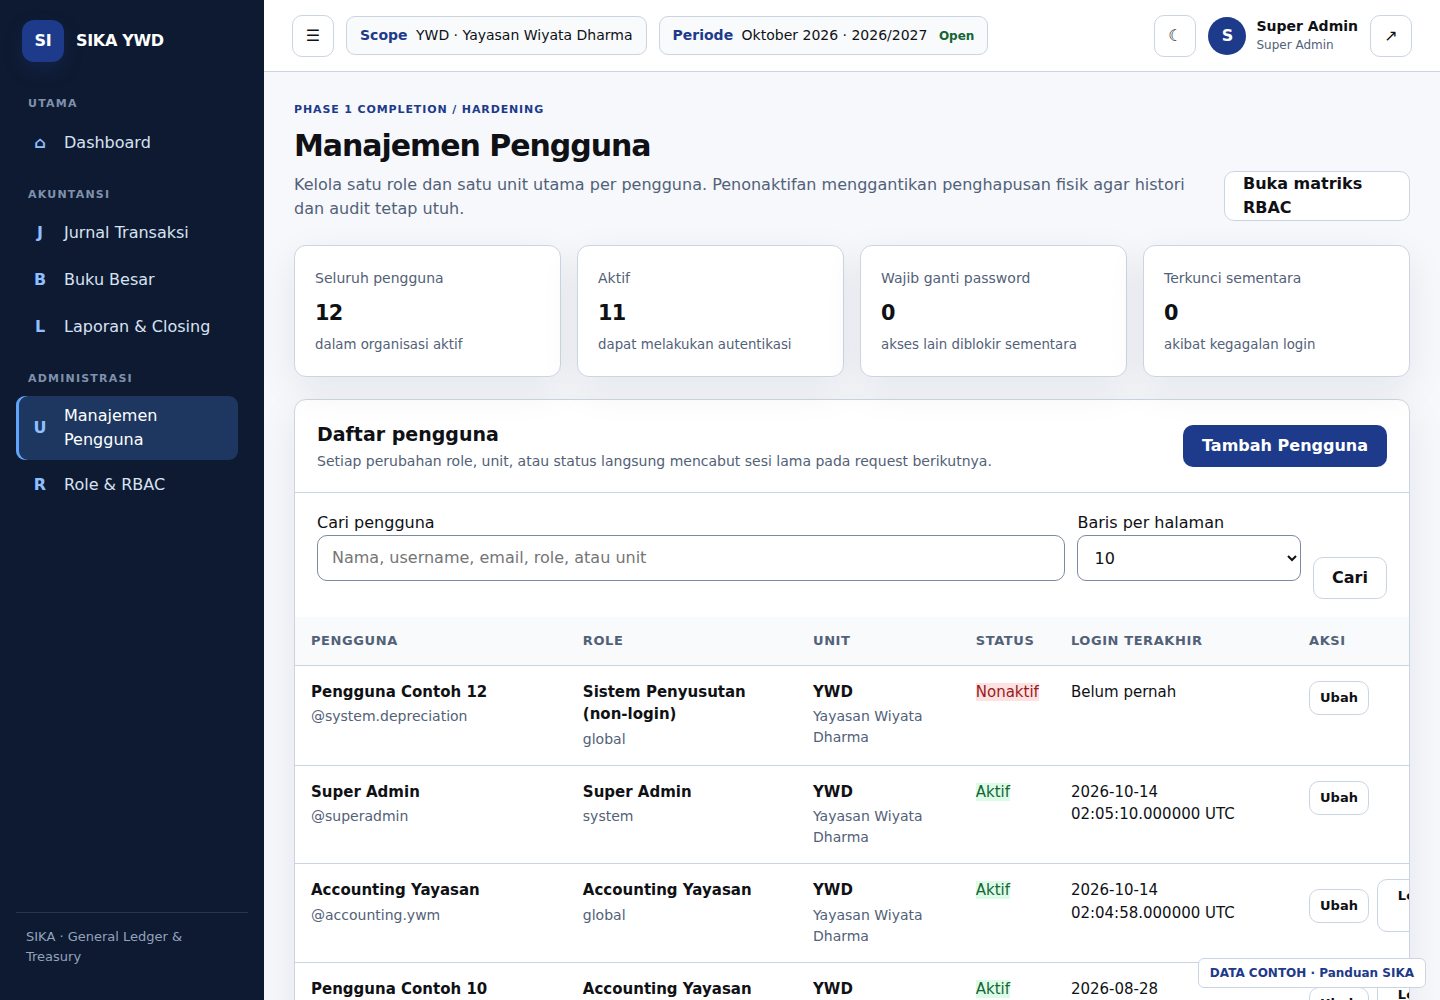
Task: Click the R icon beside Role & RBAC
Action: pos(40,484)
